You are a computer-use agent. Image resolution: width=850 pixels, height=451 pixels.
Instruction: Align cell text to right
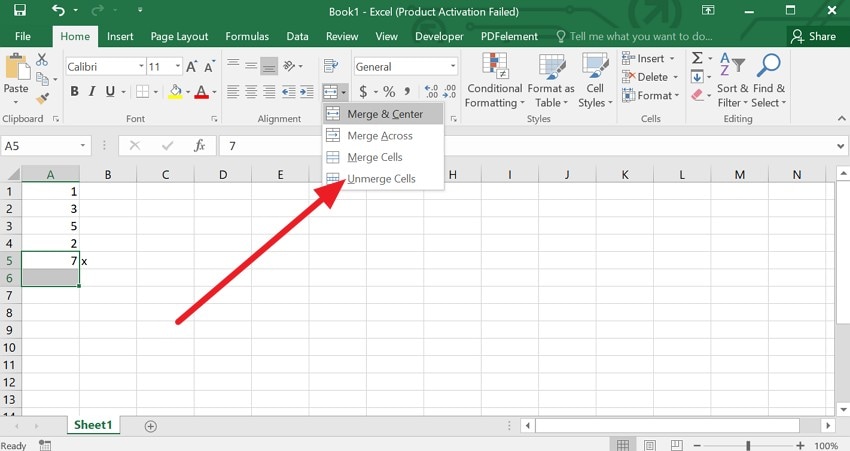pos(269,92)
